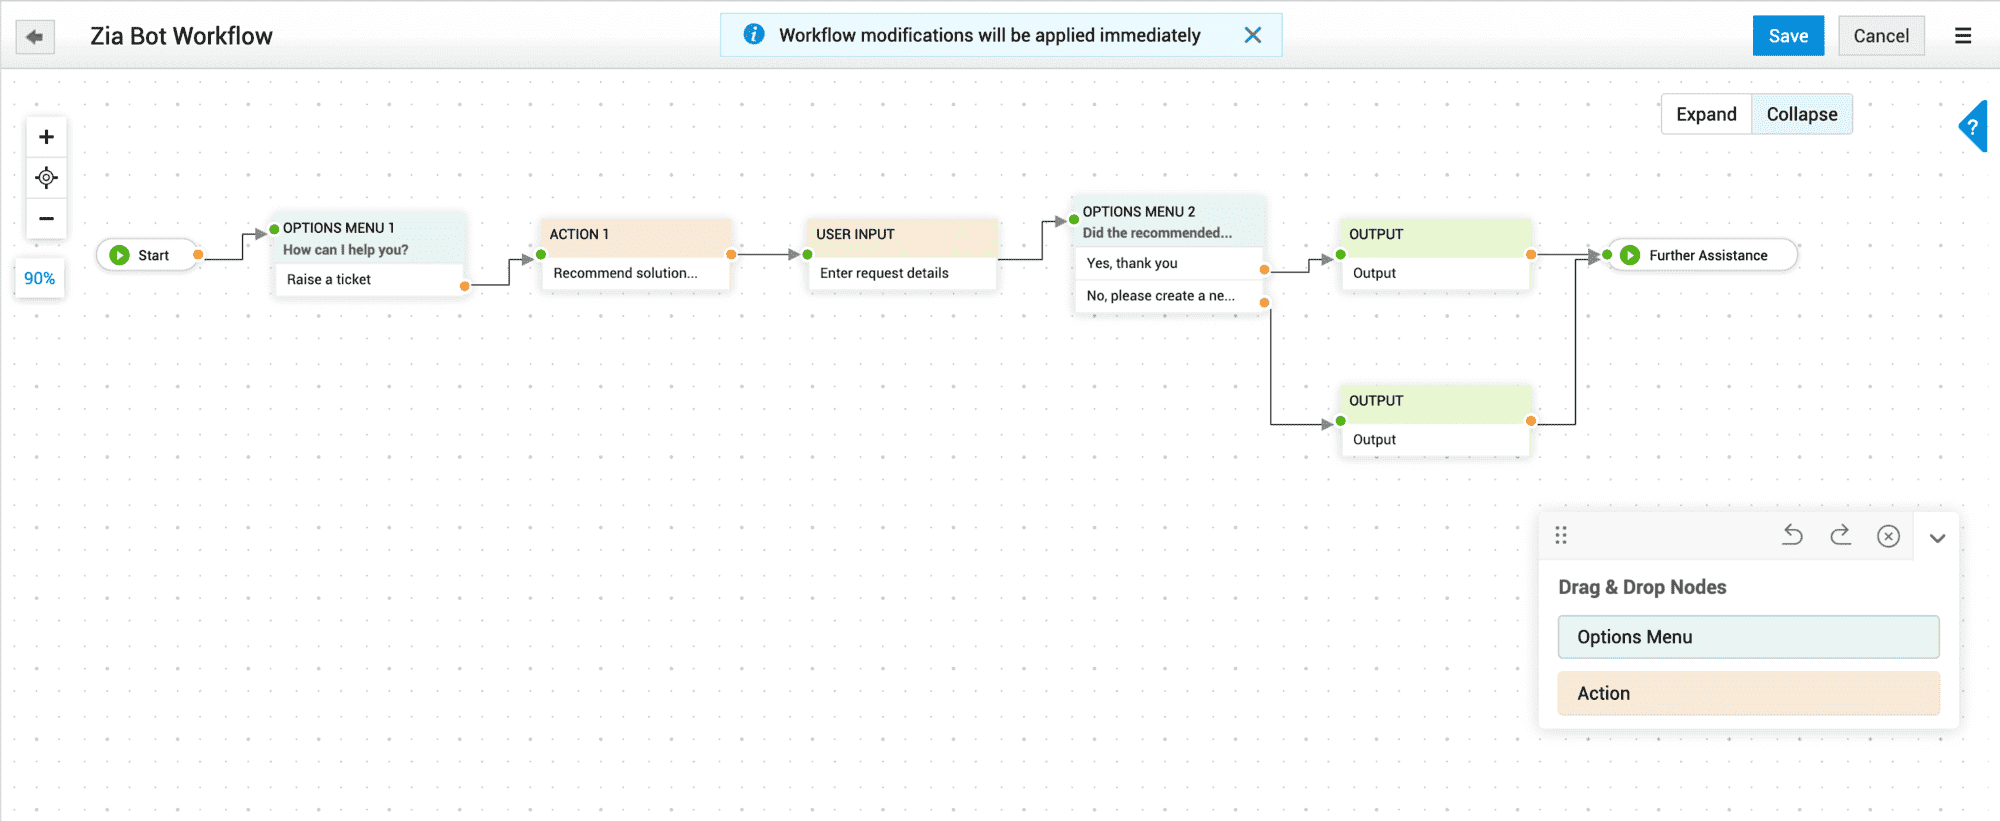The height and width of the screenshot is (821, 2000).
Task: Switch to Collapse view
Action: coord(1801,114)
